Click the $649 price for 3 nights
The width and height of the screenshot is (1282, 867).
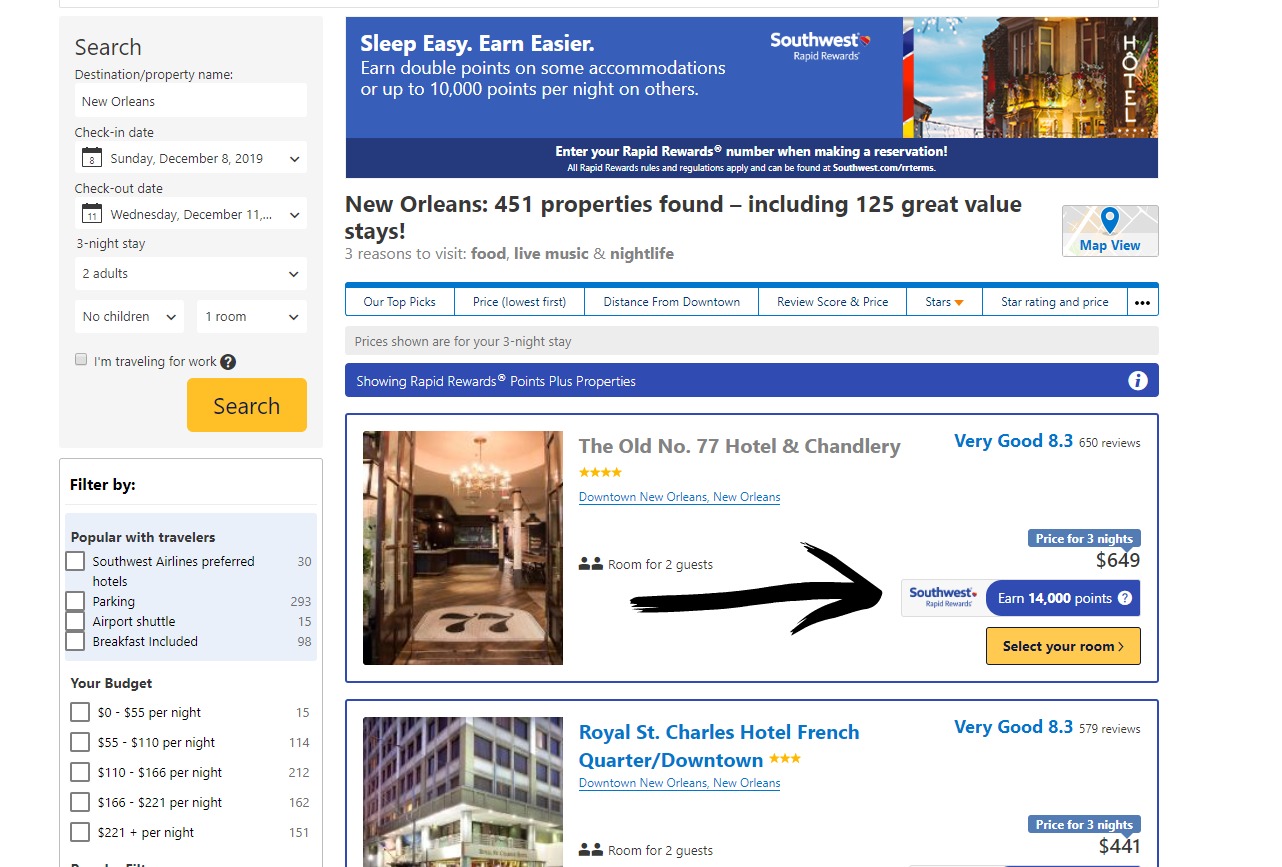pyautogui.click(x=1118, y=560)
